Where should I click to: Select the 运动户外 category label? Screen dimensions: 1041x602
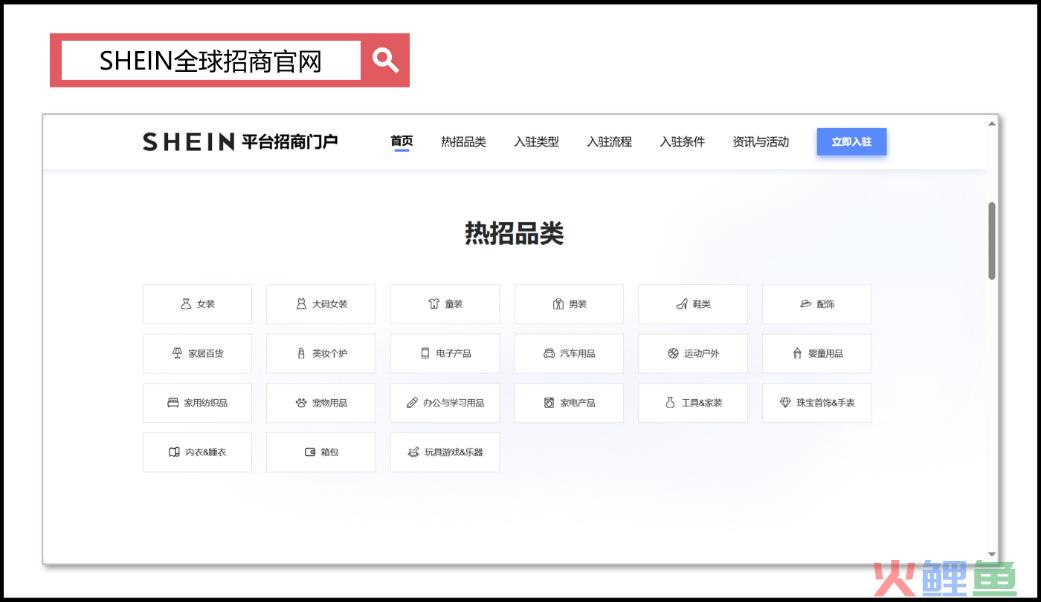point(702,353)
